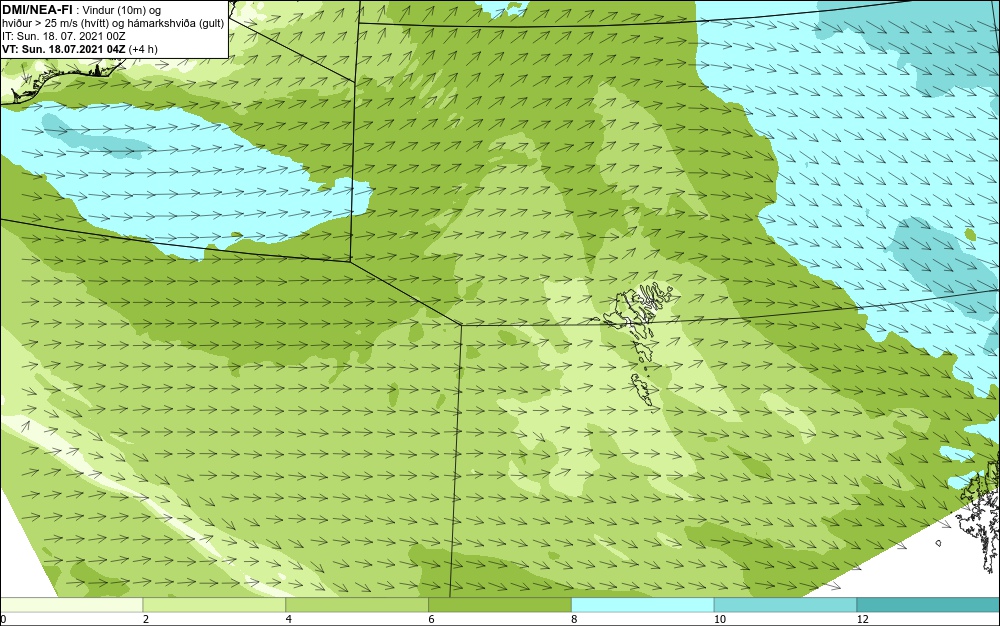Click the legend value label '6'
The image size is (1000, 626).
coord(432,619)
